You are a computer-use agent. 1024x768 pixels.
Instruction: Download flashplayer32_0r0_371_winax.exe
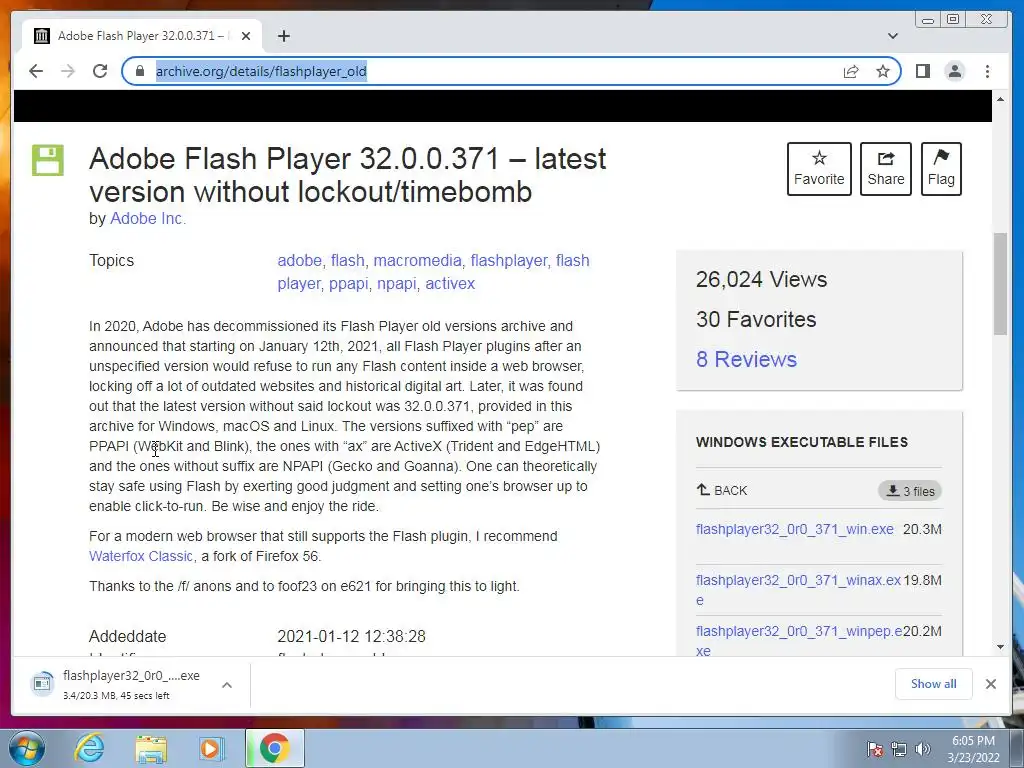[x=798, y=590]
